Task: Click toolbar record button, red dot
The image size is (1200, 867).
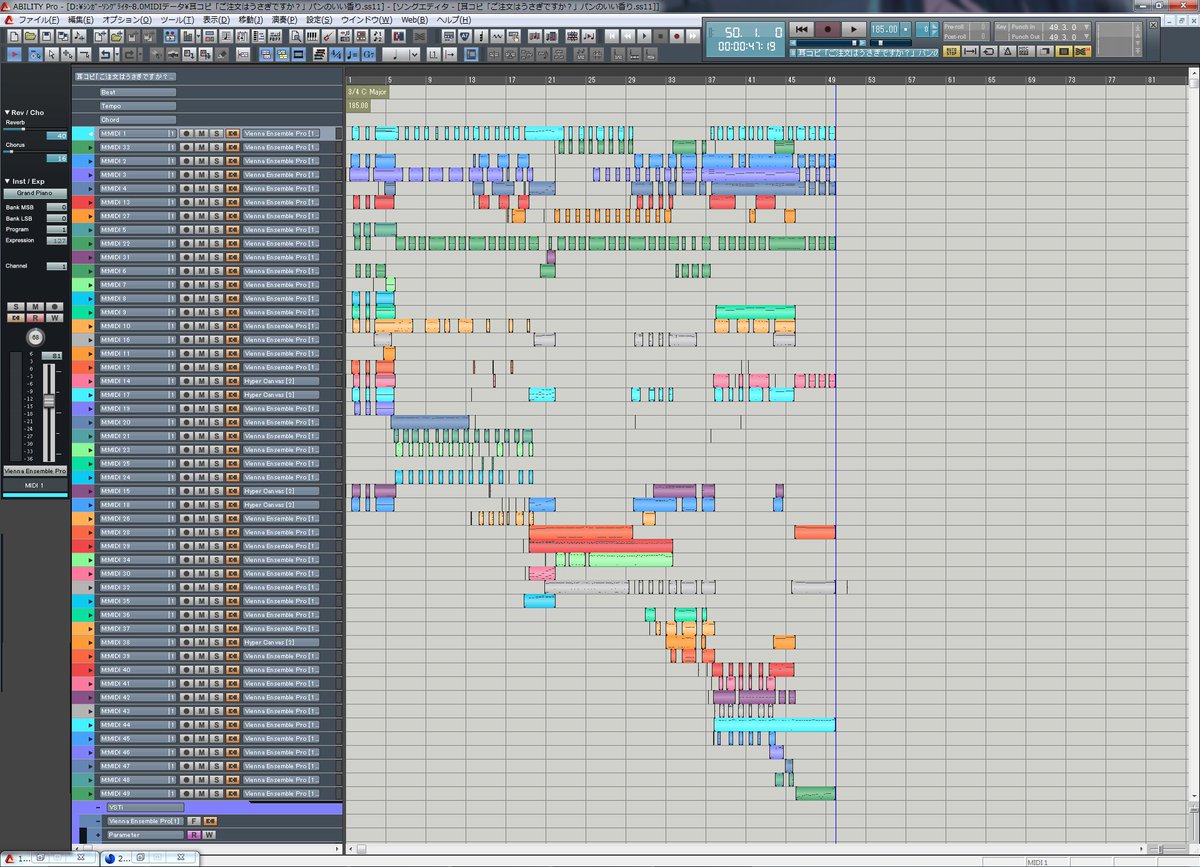Action: 677,36
